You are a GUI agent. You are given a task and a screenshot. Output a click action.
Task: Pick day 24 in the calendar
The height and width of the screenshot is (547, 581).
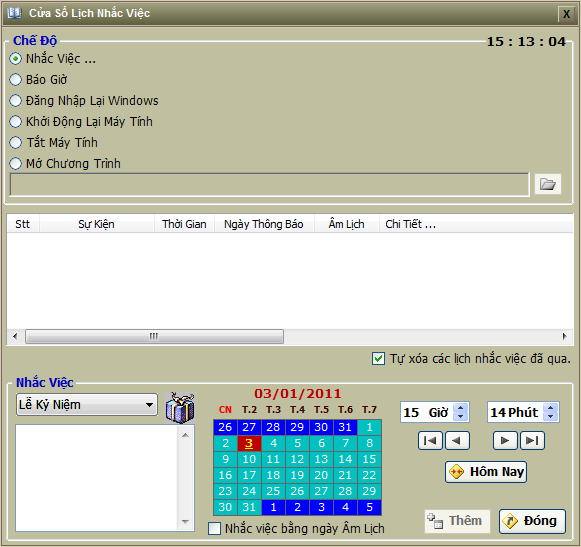(249, 491)
